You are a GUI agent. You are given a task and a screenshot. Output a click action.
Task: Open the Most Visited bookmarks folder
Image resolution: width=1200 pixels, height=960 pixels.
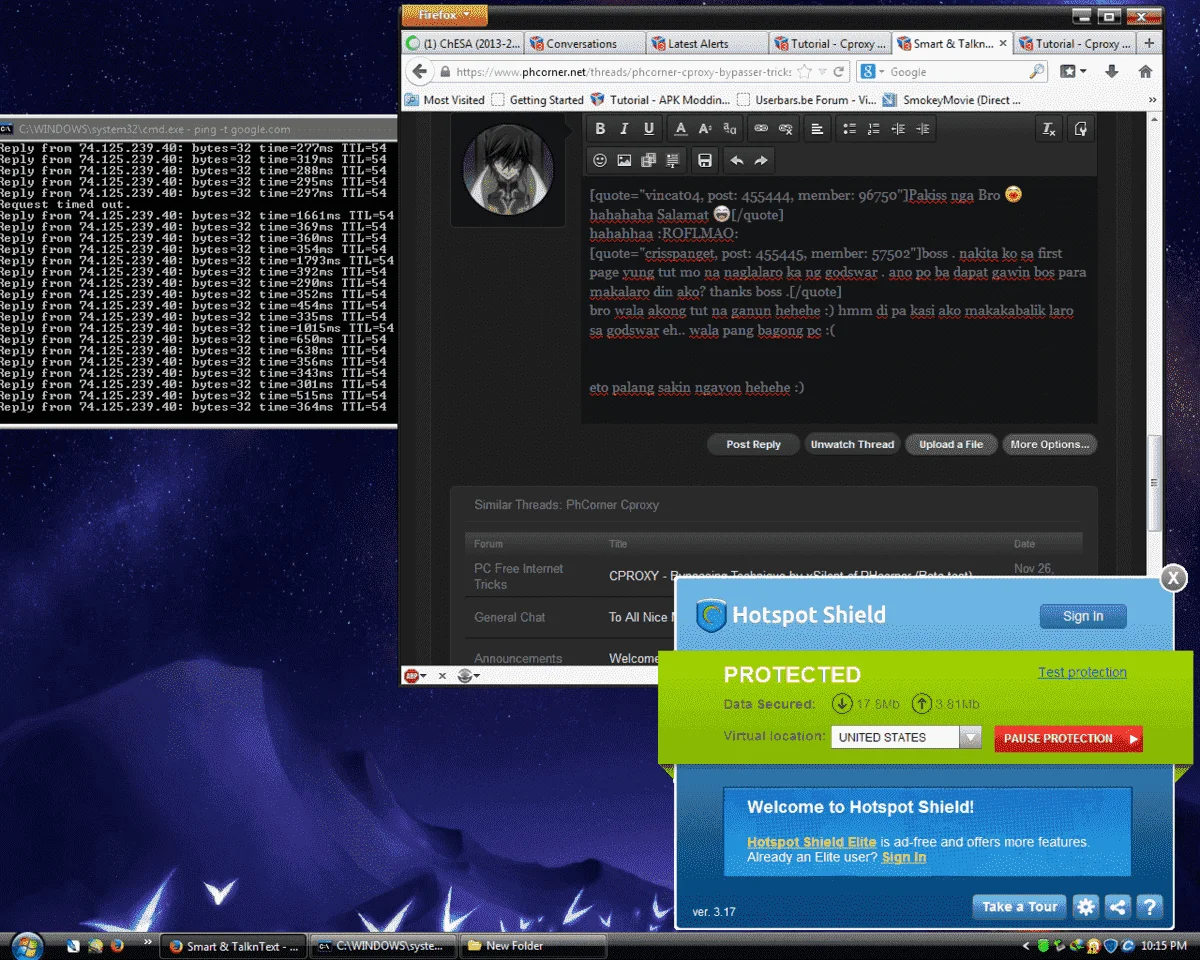pos(445,100)
